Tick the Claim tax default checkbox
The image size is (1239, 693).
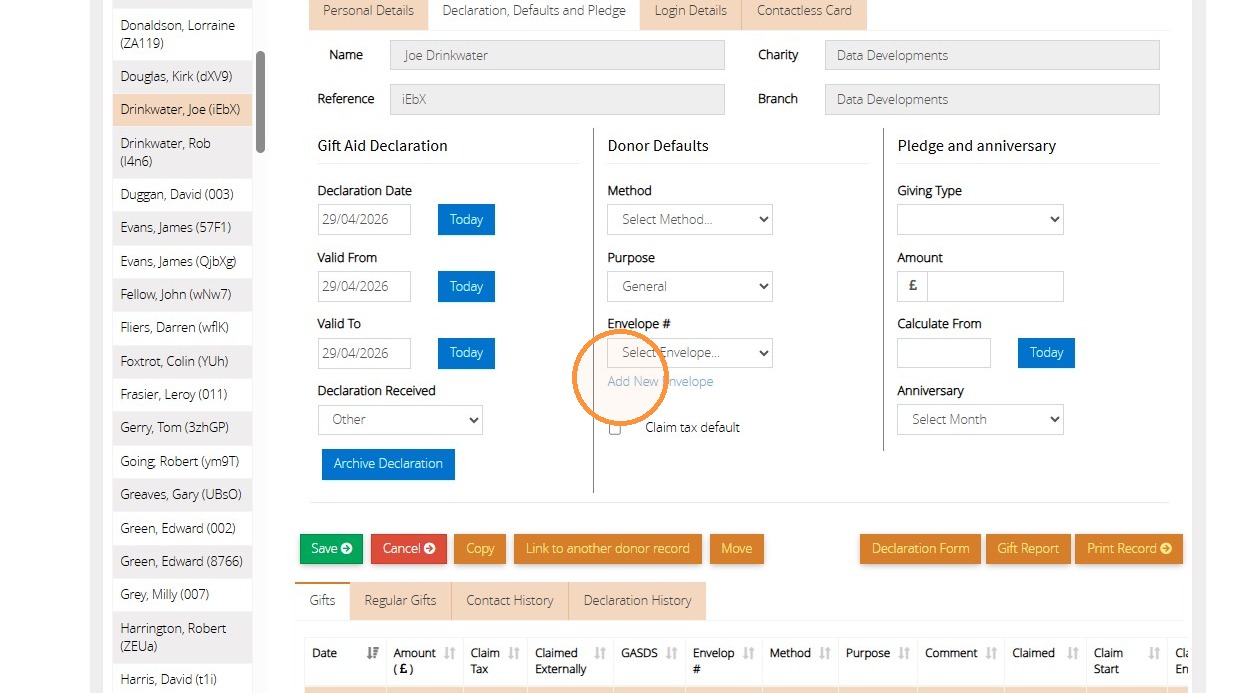coord(615,428)
